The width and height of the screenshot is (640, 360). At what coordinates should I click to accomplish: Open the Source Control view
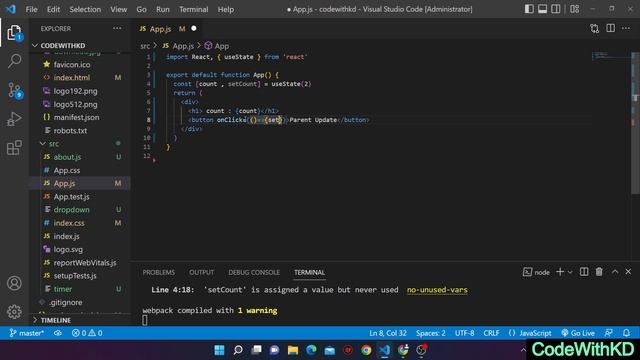15,90
